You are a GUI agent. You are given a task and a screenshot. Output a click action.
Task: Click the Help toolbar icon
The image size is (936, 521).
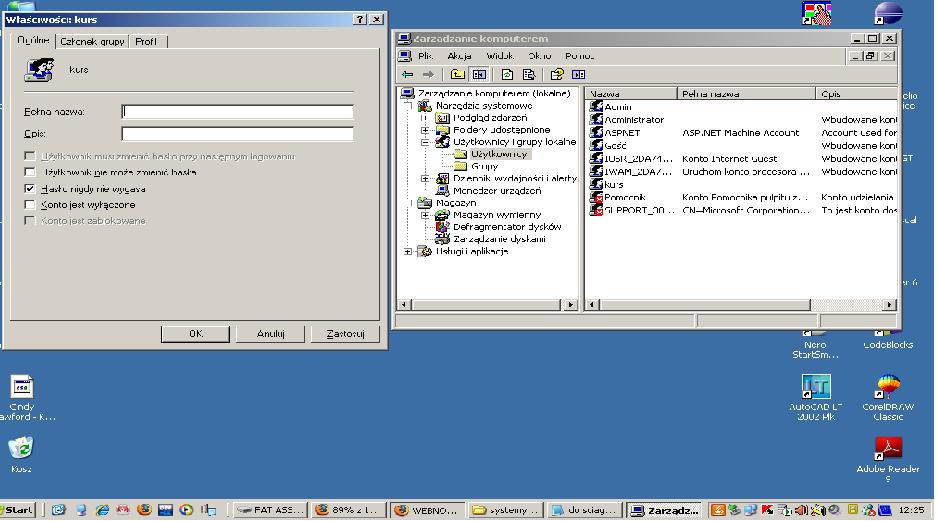(557, 74)
